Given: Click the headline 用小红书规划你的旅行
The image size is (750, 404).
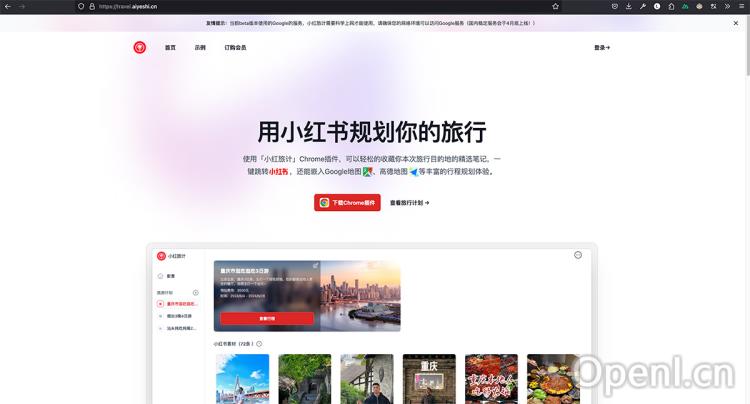Looking at the screenshot, I should [372, 132].
